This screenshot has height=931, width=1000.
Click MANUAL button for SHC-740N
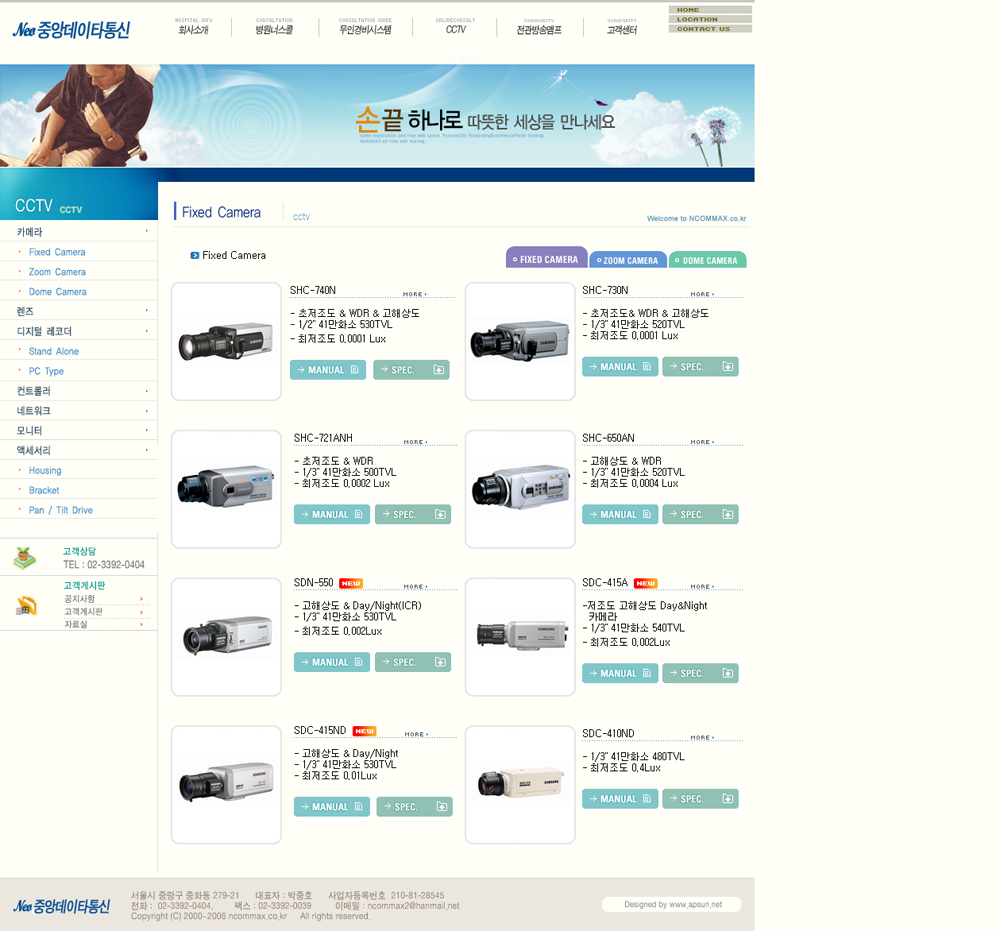coord(328,370)
